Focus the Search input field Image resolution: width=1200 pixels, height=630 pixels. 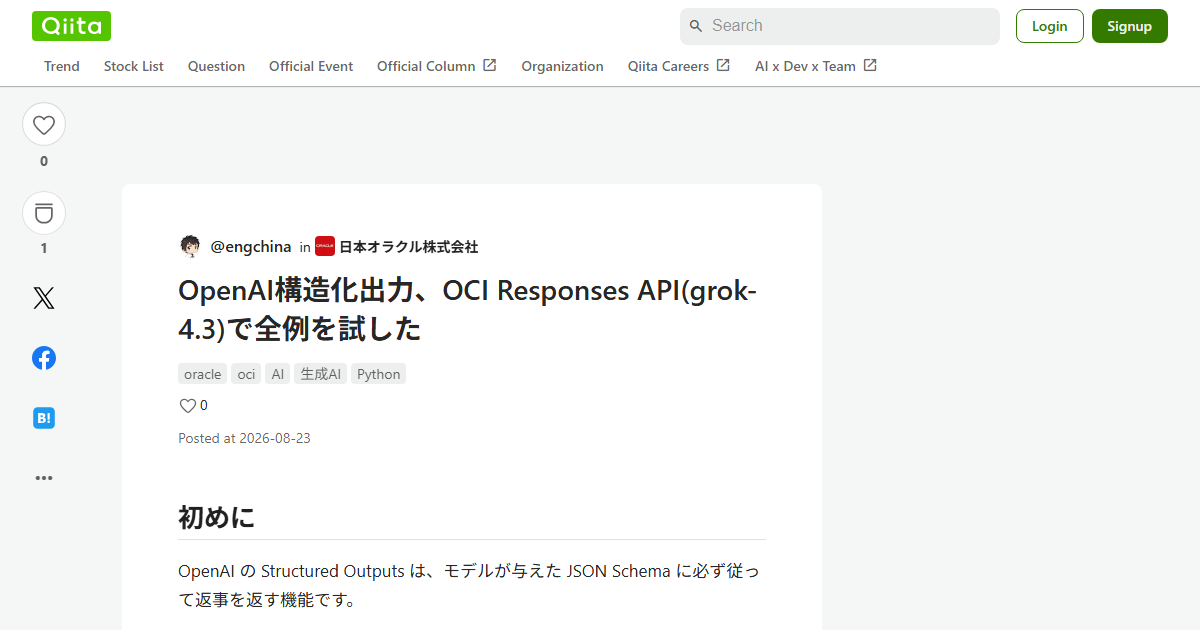840,26
